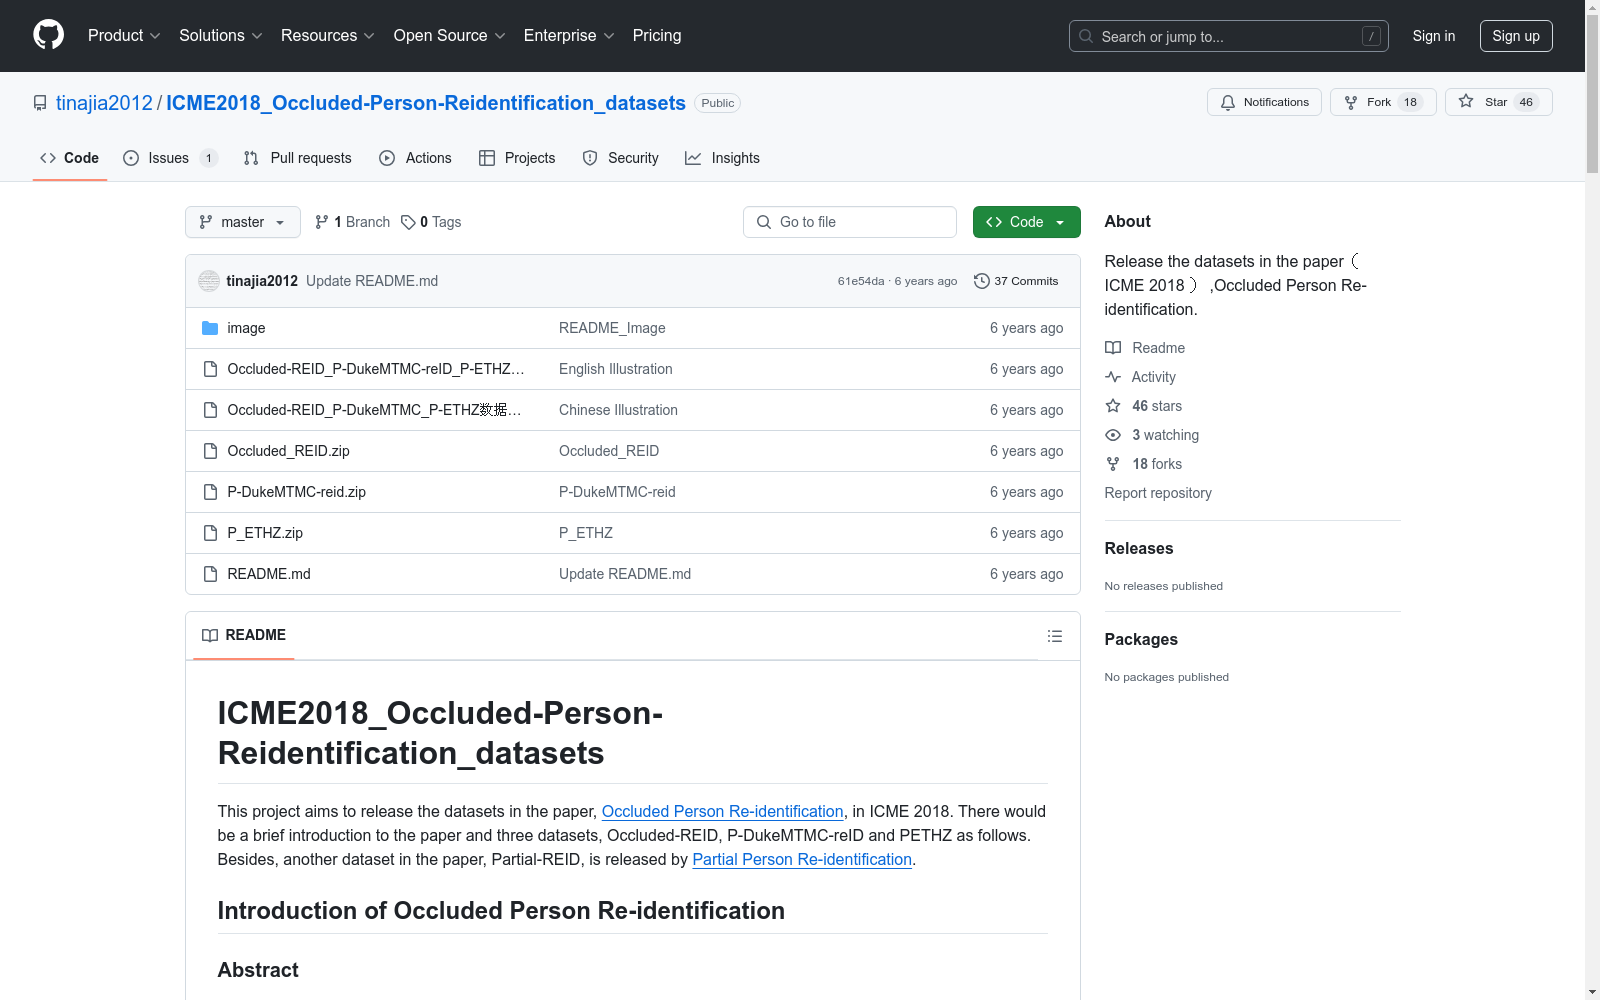The width and height of the screenshot is (1600, 1000).
Task: Open the Projects tab
Action: click(x=517, y=158)
